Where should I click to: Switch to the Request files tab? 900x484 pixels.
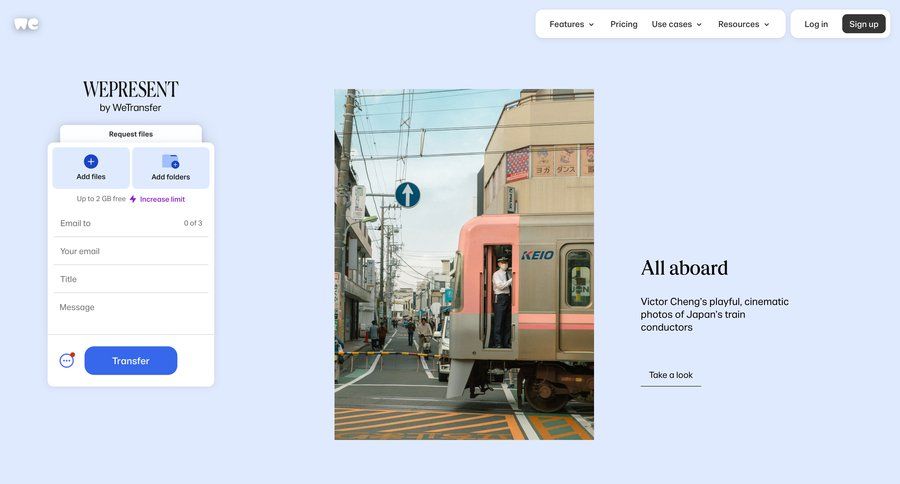[131, 134]
